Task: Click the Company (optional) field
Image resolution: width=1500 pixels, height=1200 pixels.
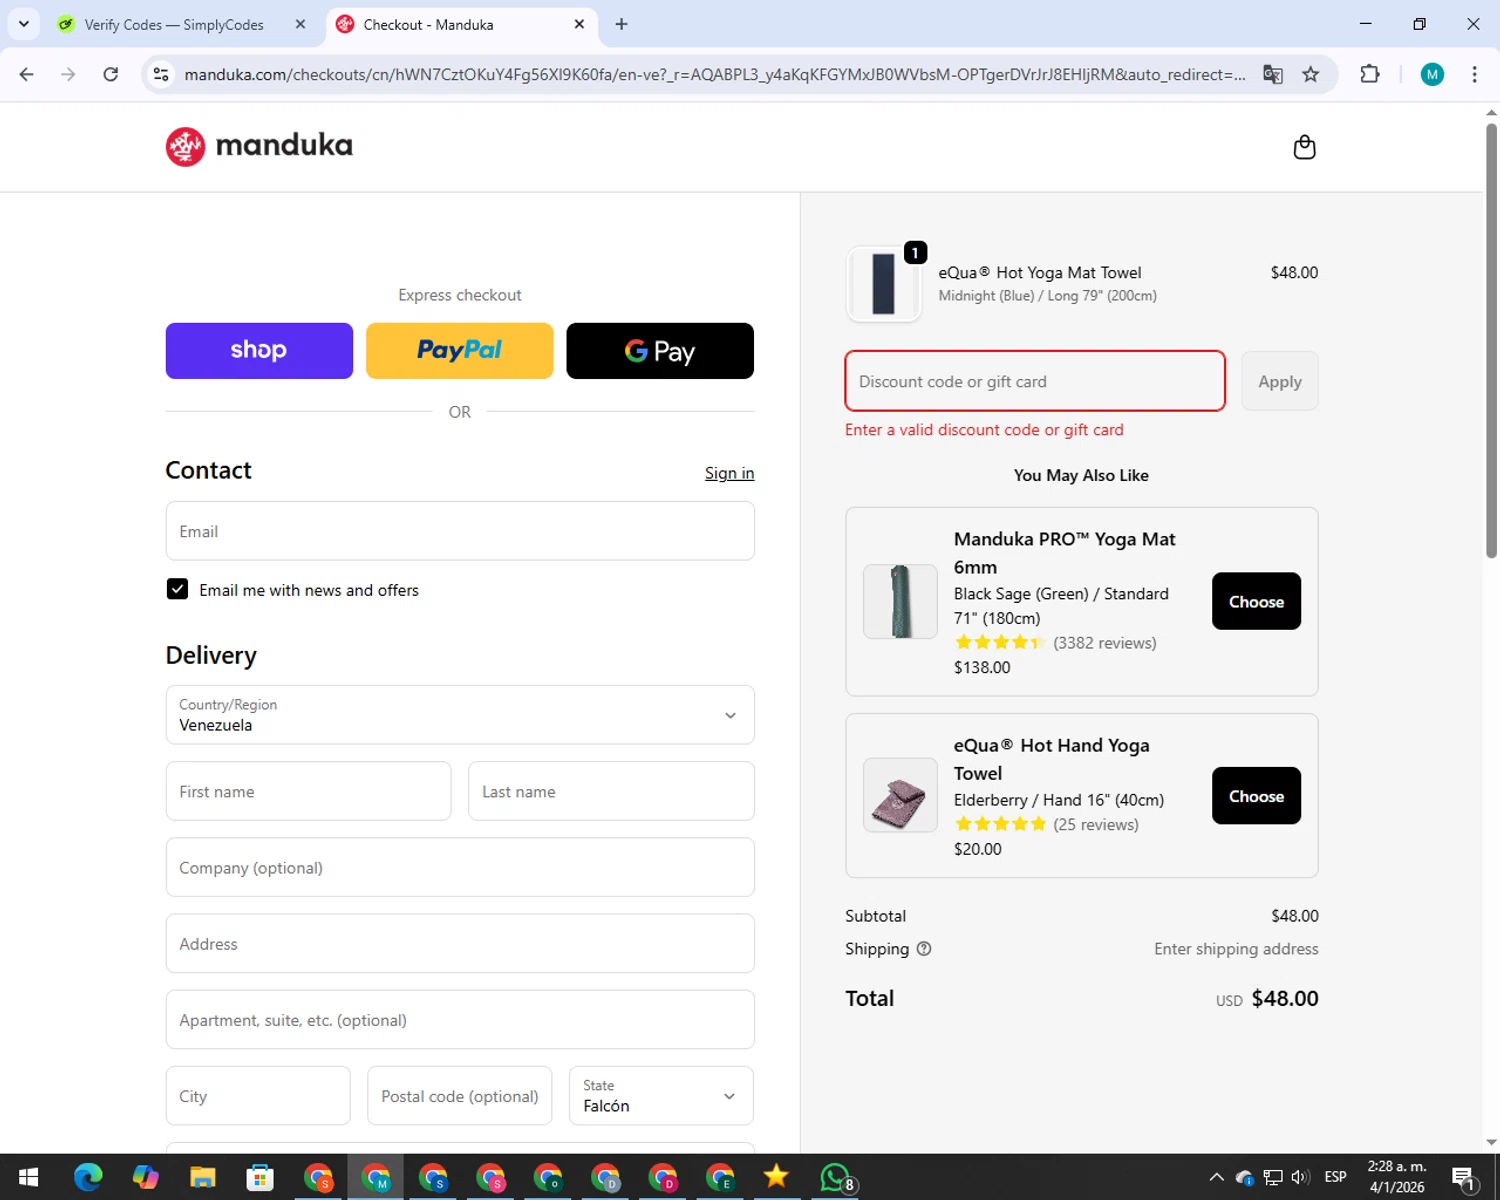Action: coord(460,867)
